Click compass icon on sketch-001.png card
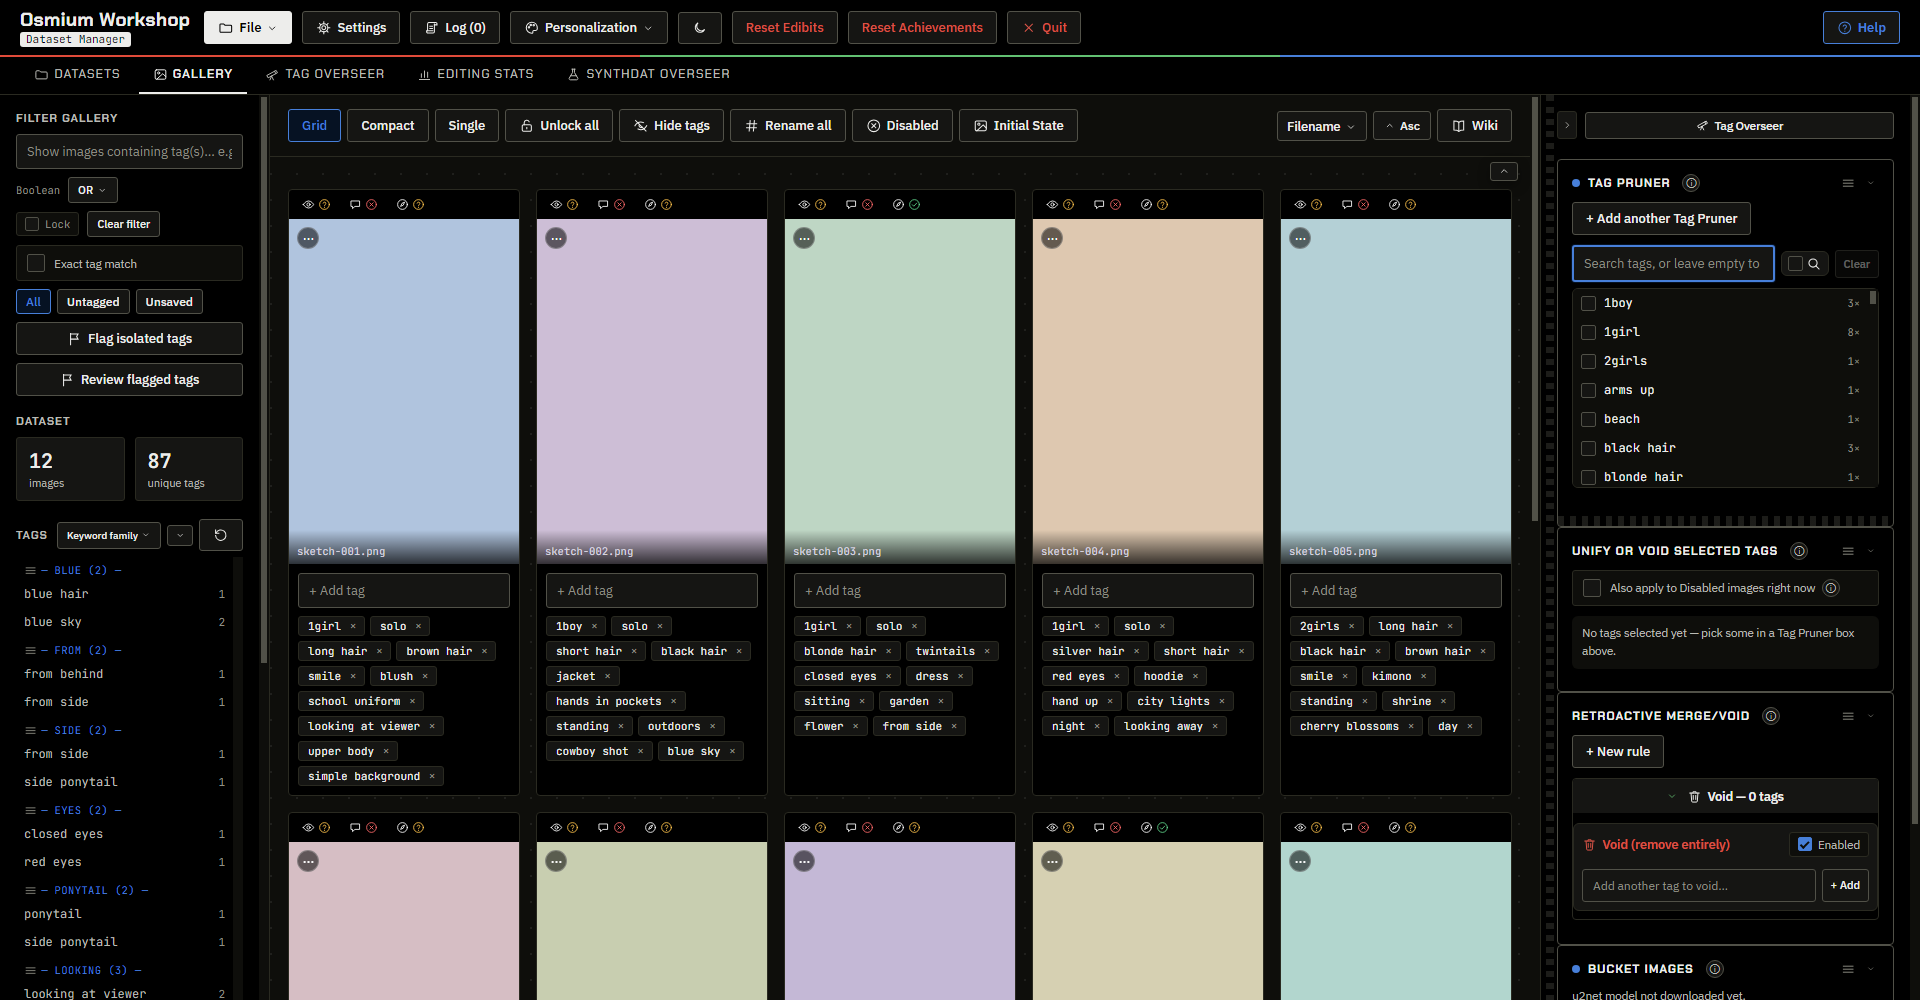 click(402, 205)
